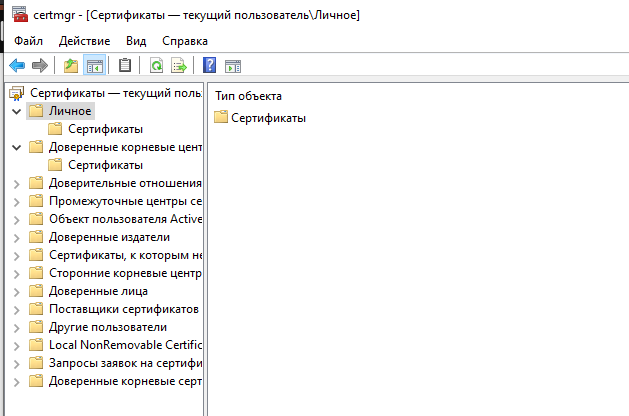
Task: Expand the Другие пользователи node
Action: click(16, 327)
